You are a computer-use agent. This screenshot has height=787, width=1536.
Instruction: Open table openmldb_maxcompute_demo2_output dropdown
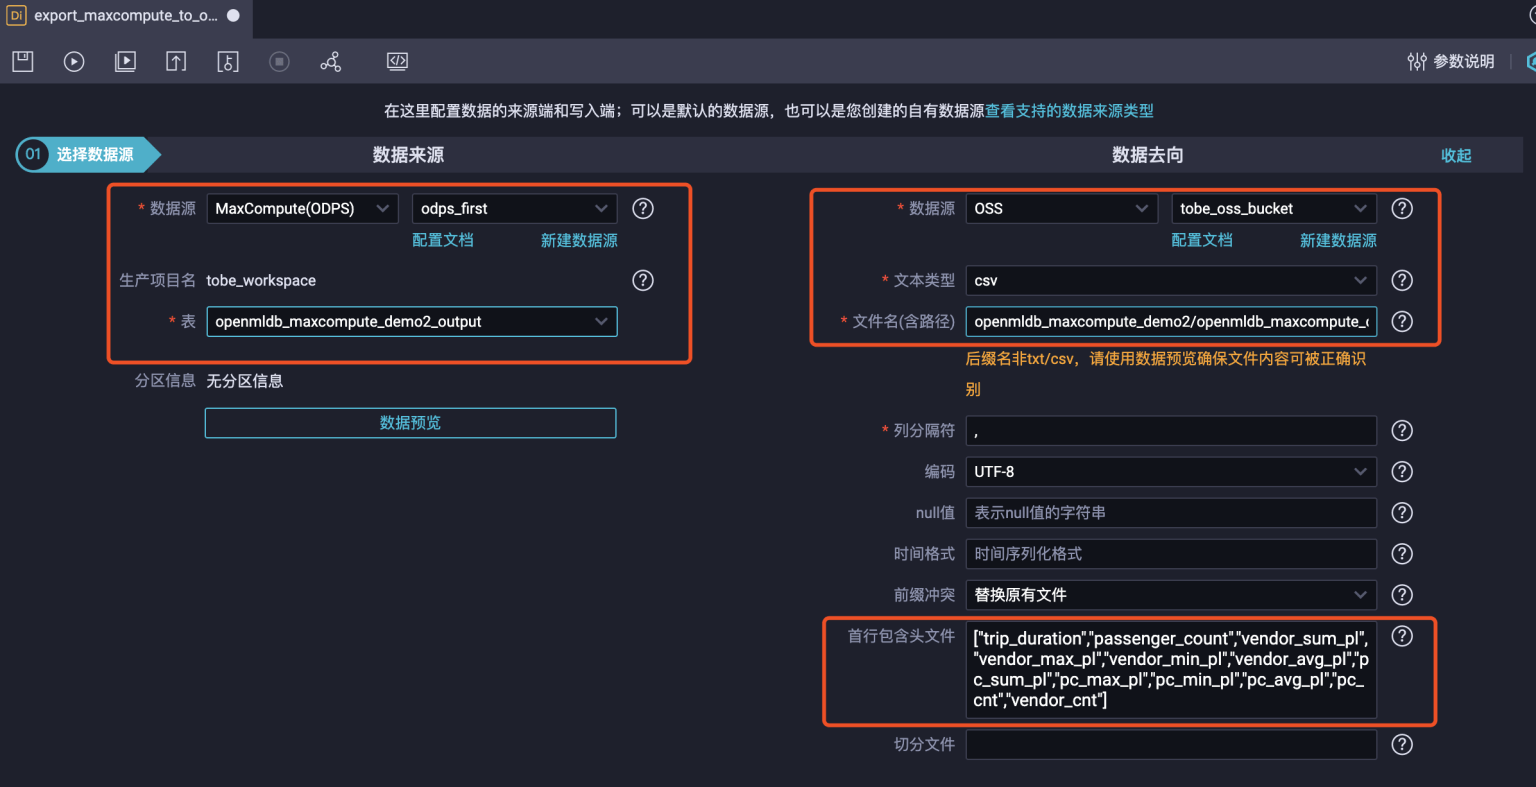pos(411,321)
